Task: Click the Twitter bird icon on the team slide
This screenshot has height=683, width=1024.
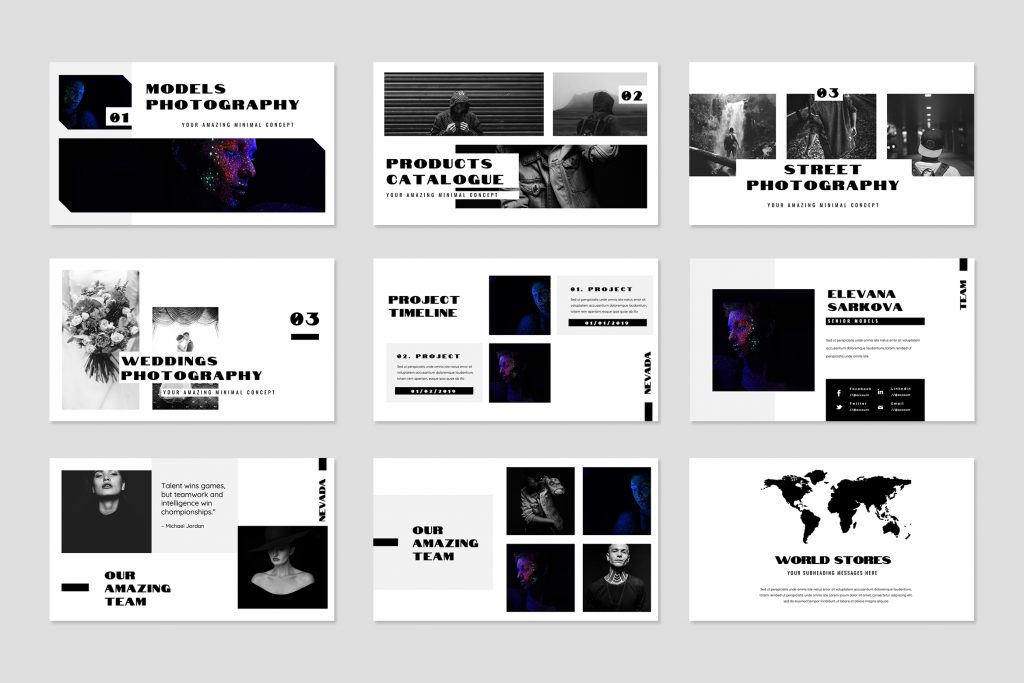Action: click(x=839, y=407)
